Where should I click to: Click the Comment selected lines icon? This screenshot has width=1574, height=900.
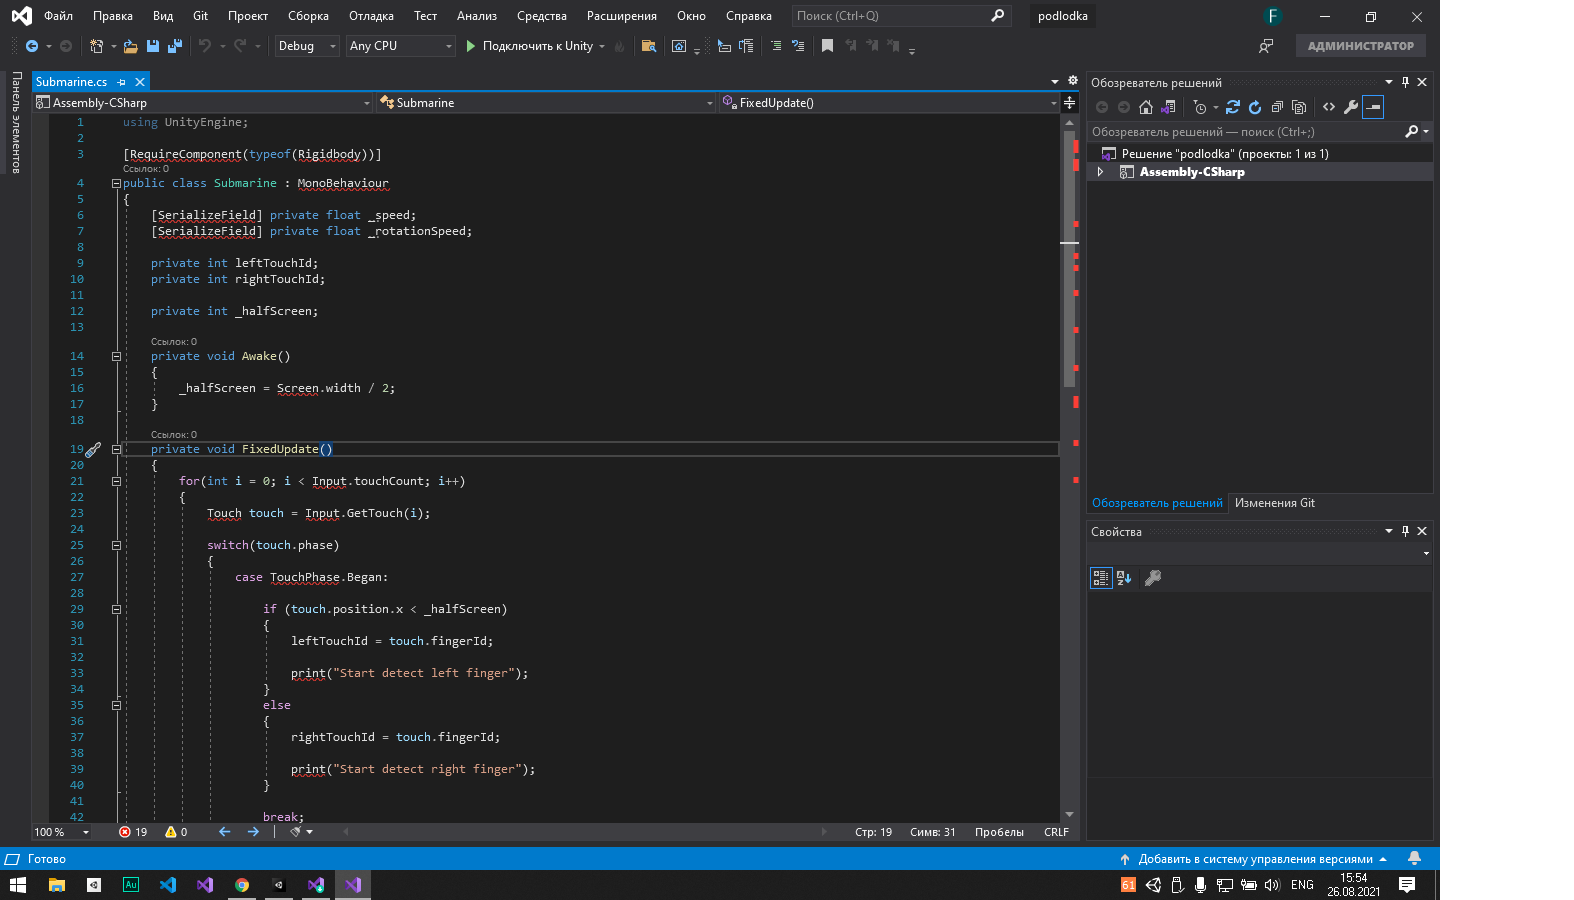pyautogui.click(x=776, y=46)
